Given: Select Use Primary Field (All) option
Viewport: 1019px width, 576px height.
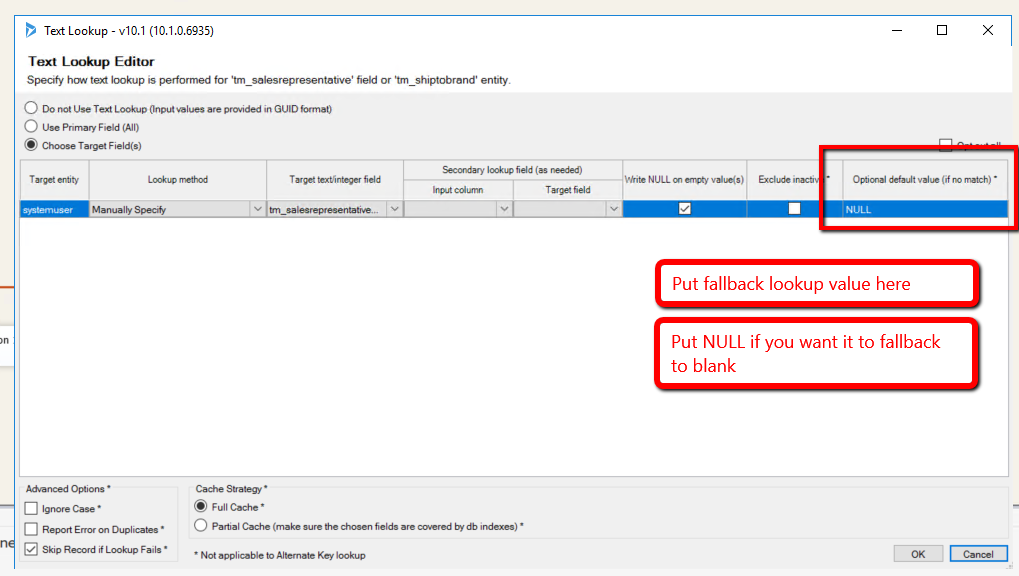Looking at the screenshot, I should (x=31, y=126).
